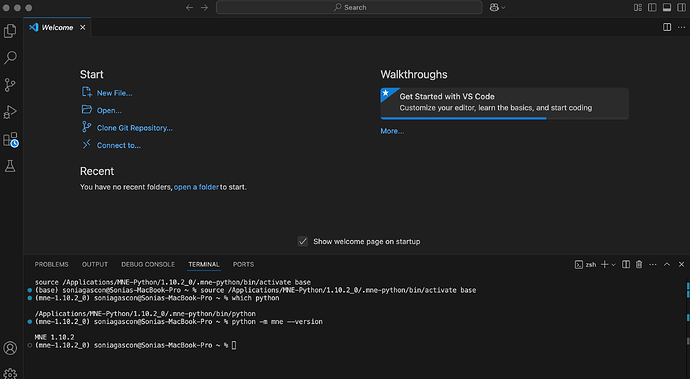
Task: Open the Accounts menu icon
Action: click(x=10, y=348)
